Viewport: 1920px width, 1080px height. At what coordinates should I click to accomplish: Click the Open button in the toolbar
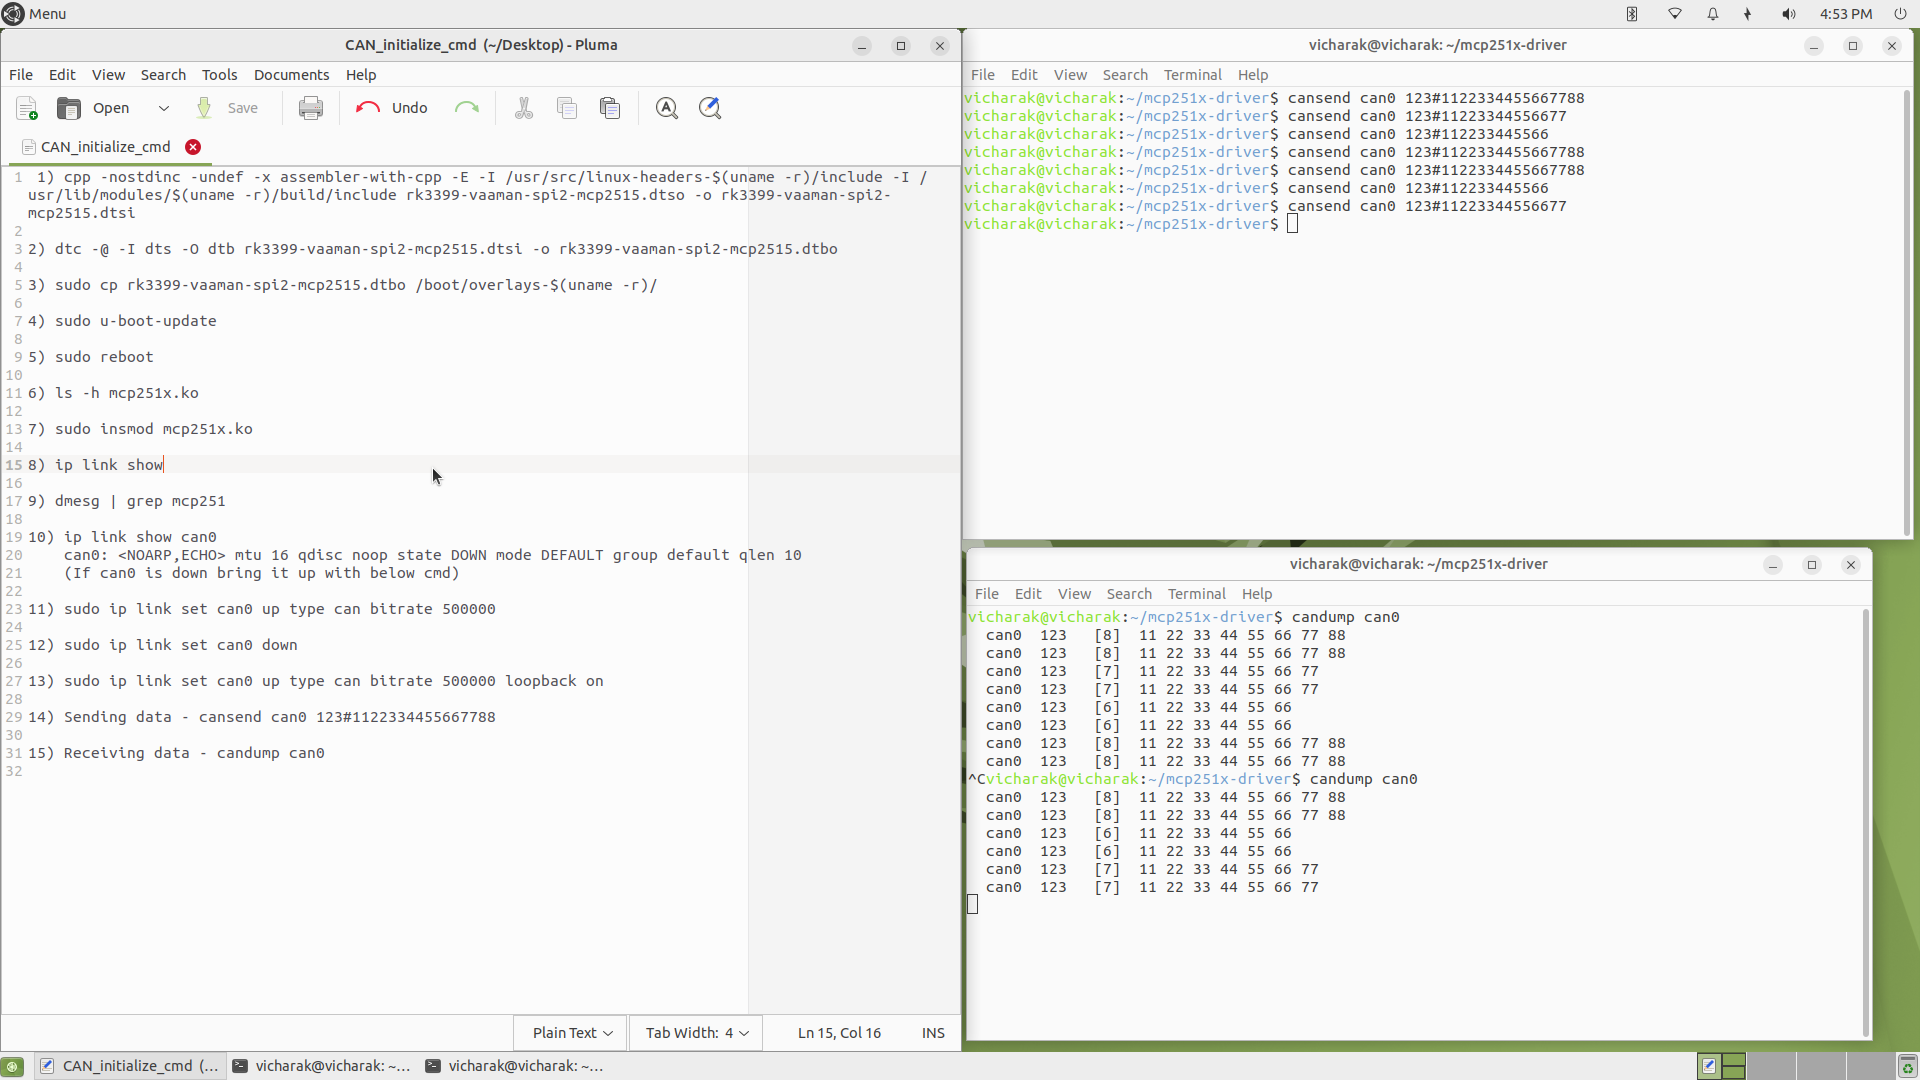click(94, 108)
